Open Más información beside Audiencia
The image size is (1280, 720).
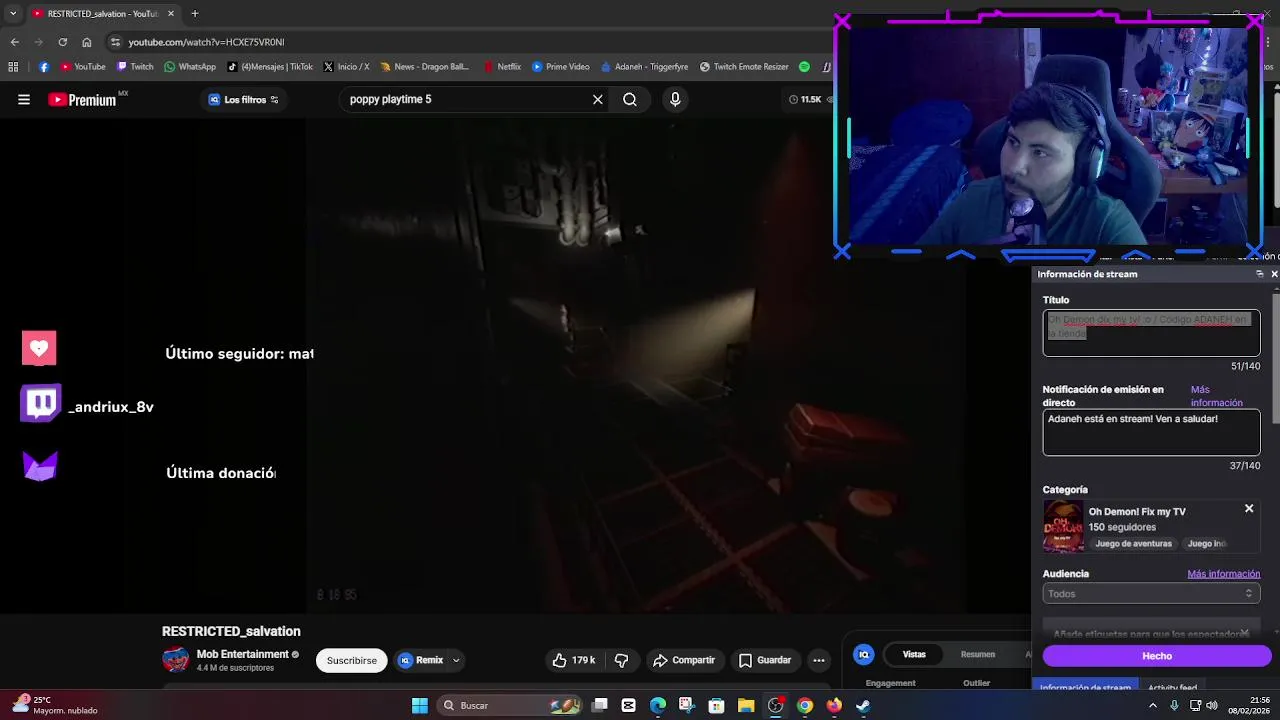click(1223, 574)
